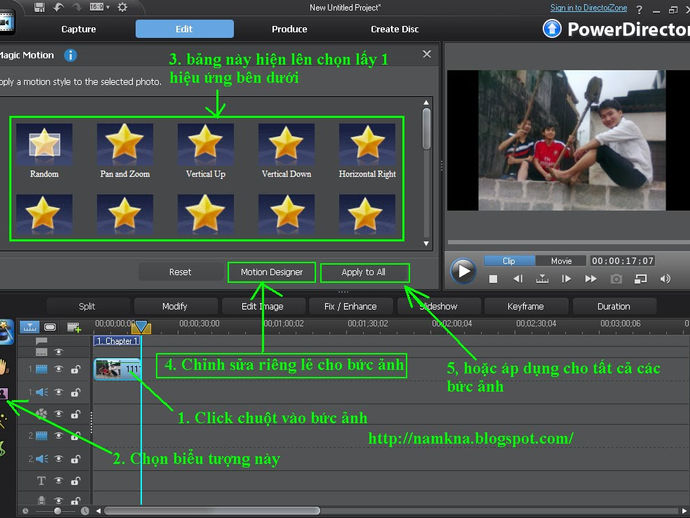Click the hand-shaped Magic tool icon
Screen dimensions: 690x518
pyautogui.click(x=4, y=367)
